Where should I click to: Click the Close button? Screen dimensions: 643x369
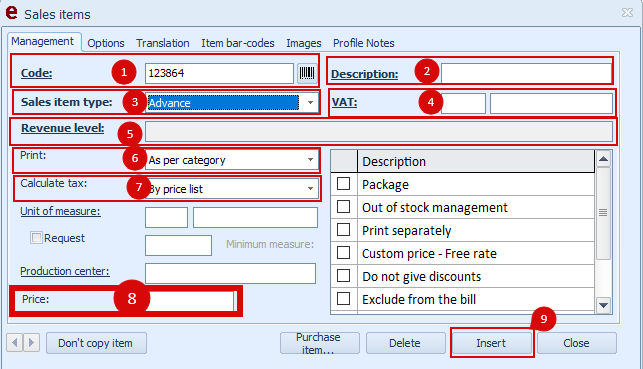(x=577, y=343)
